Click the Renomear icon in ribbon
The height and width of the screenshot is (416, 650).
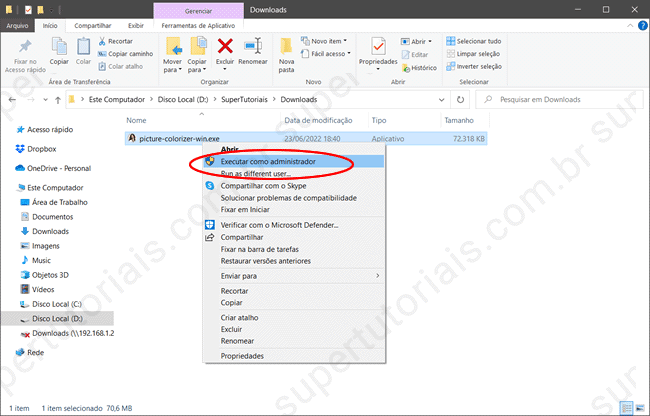tap(253, 46)
